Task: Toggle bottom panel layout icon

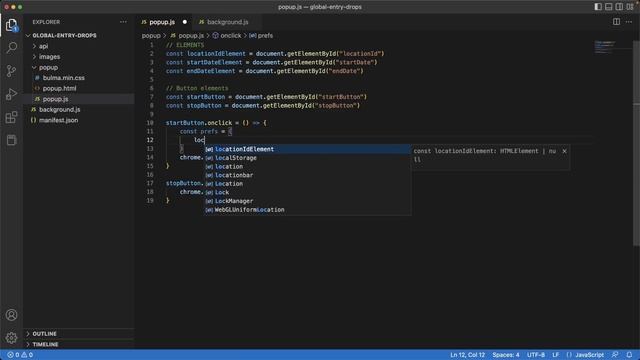Action: 609,7
